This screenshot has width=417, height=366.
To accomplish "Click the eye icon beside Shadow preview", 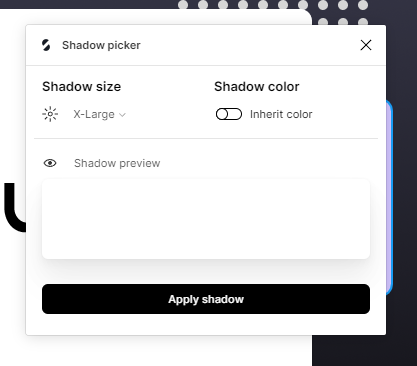I will pos(50,163).
